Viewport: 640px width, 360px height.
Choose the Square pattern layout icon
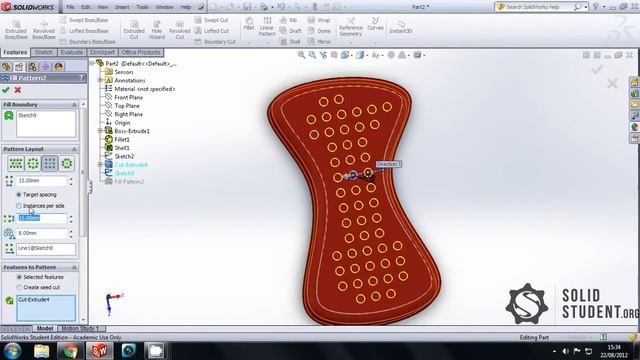click(50, 164)
